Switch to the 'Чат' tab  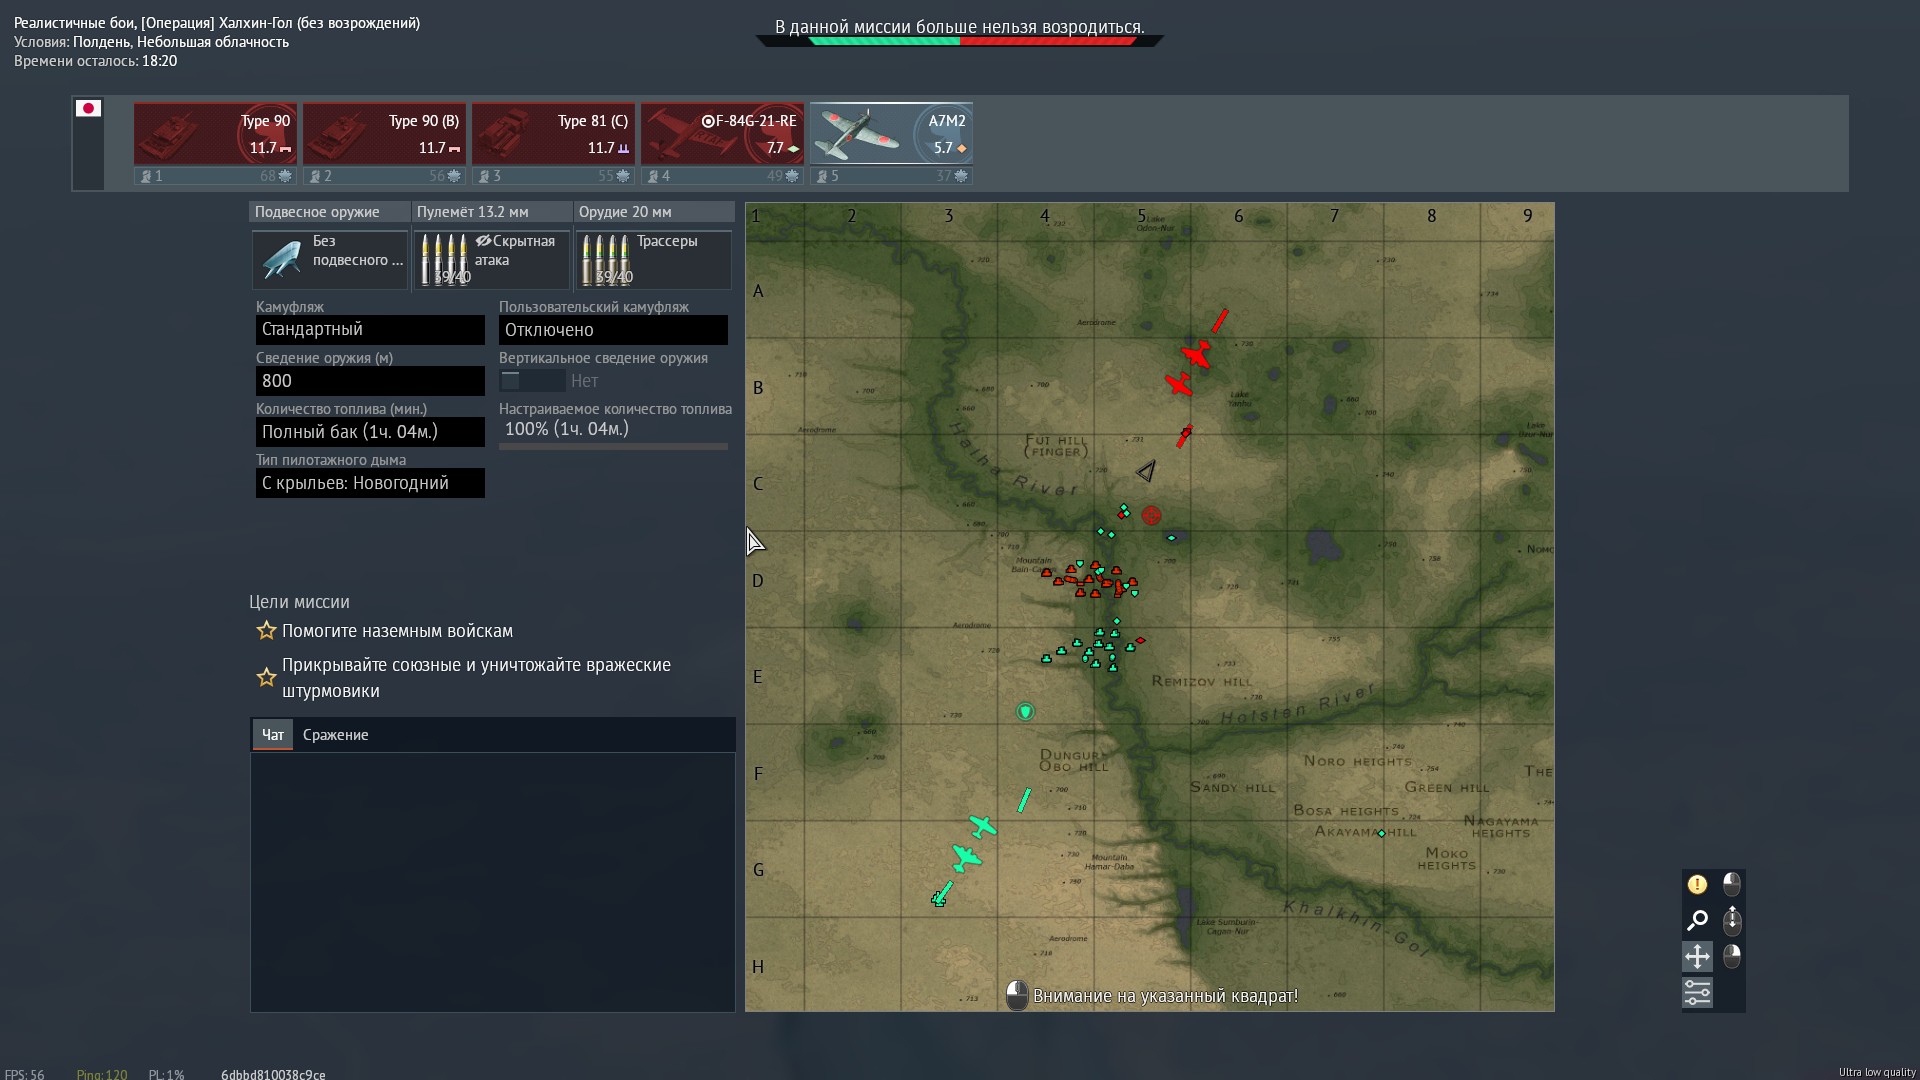pyautogui.click(x=272, y=735)
